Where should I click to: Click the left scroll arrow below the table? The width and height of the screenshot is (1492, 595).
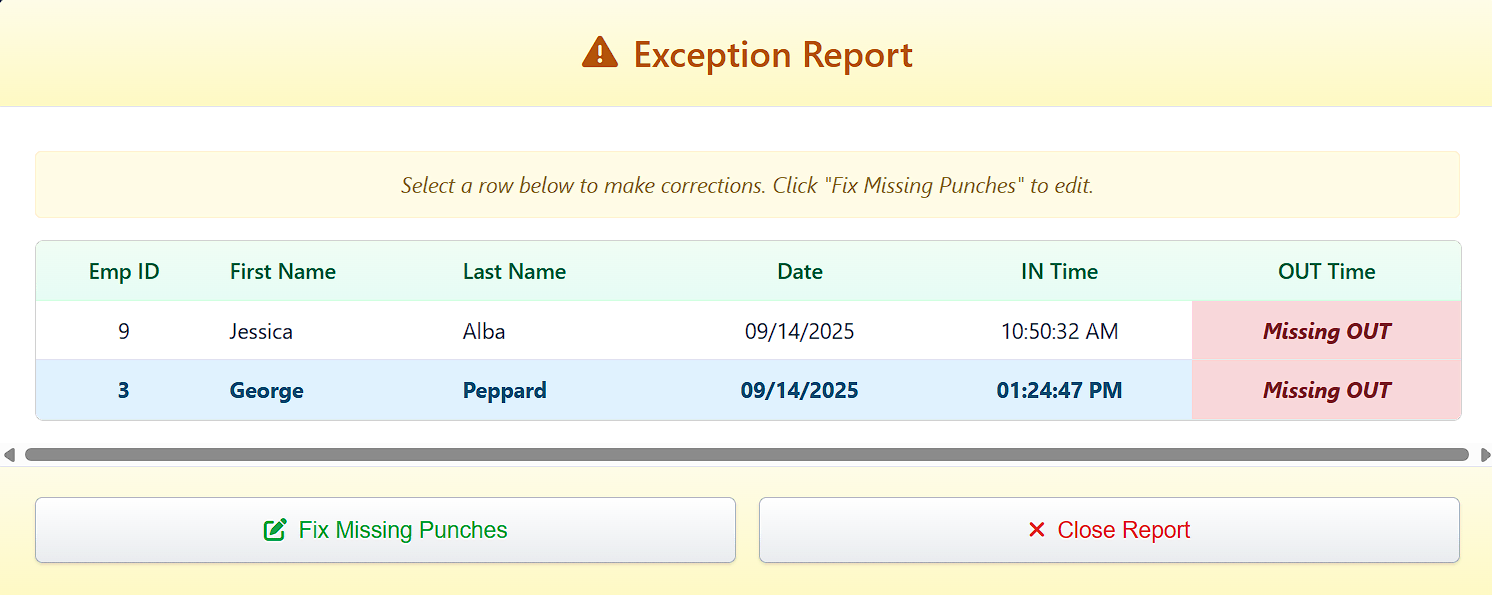(8, 455)
